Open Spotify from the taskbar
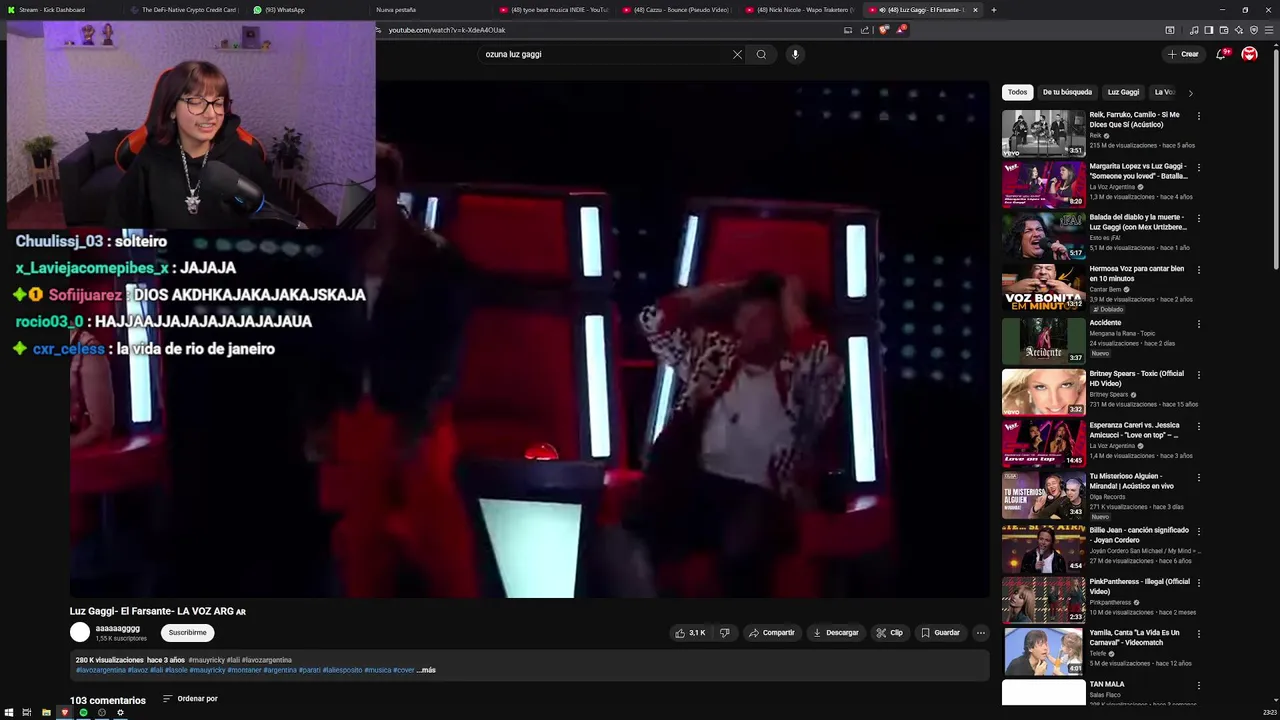Viewport: 1280px width, 720px height. pyautogui.click(x=83, y=712)
